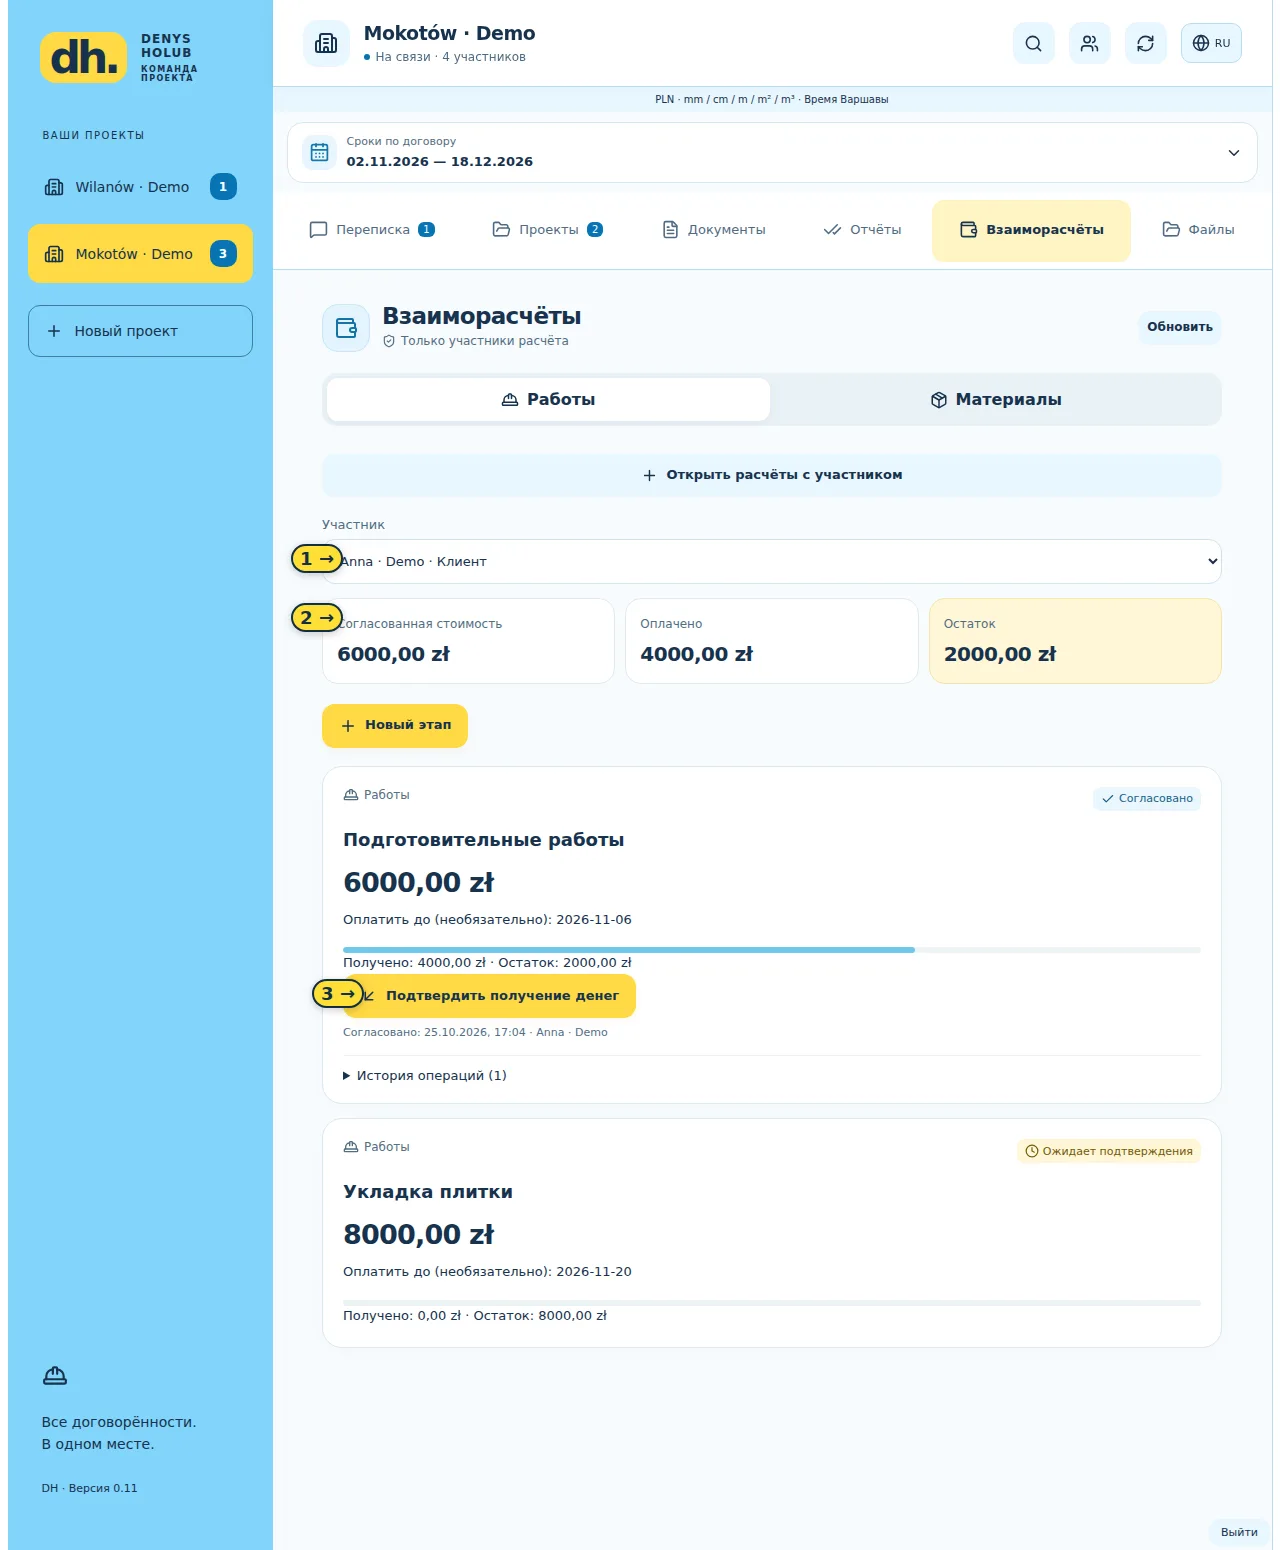1280x1550 pixels.
Task: Click the Новый этап button
Action: (x=395, y=726)
